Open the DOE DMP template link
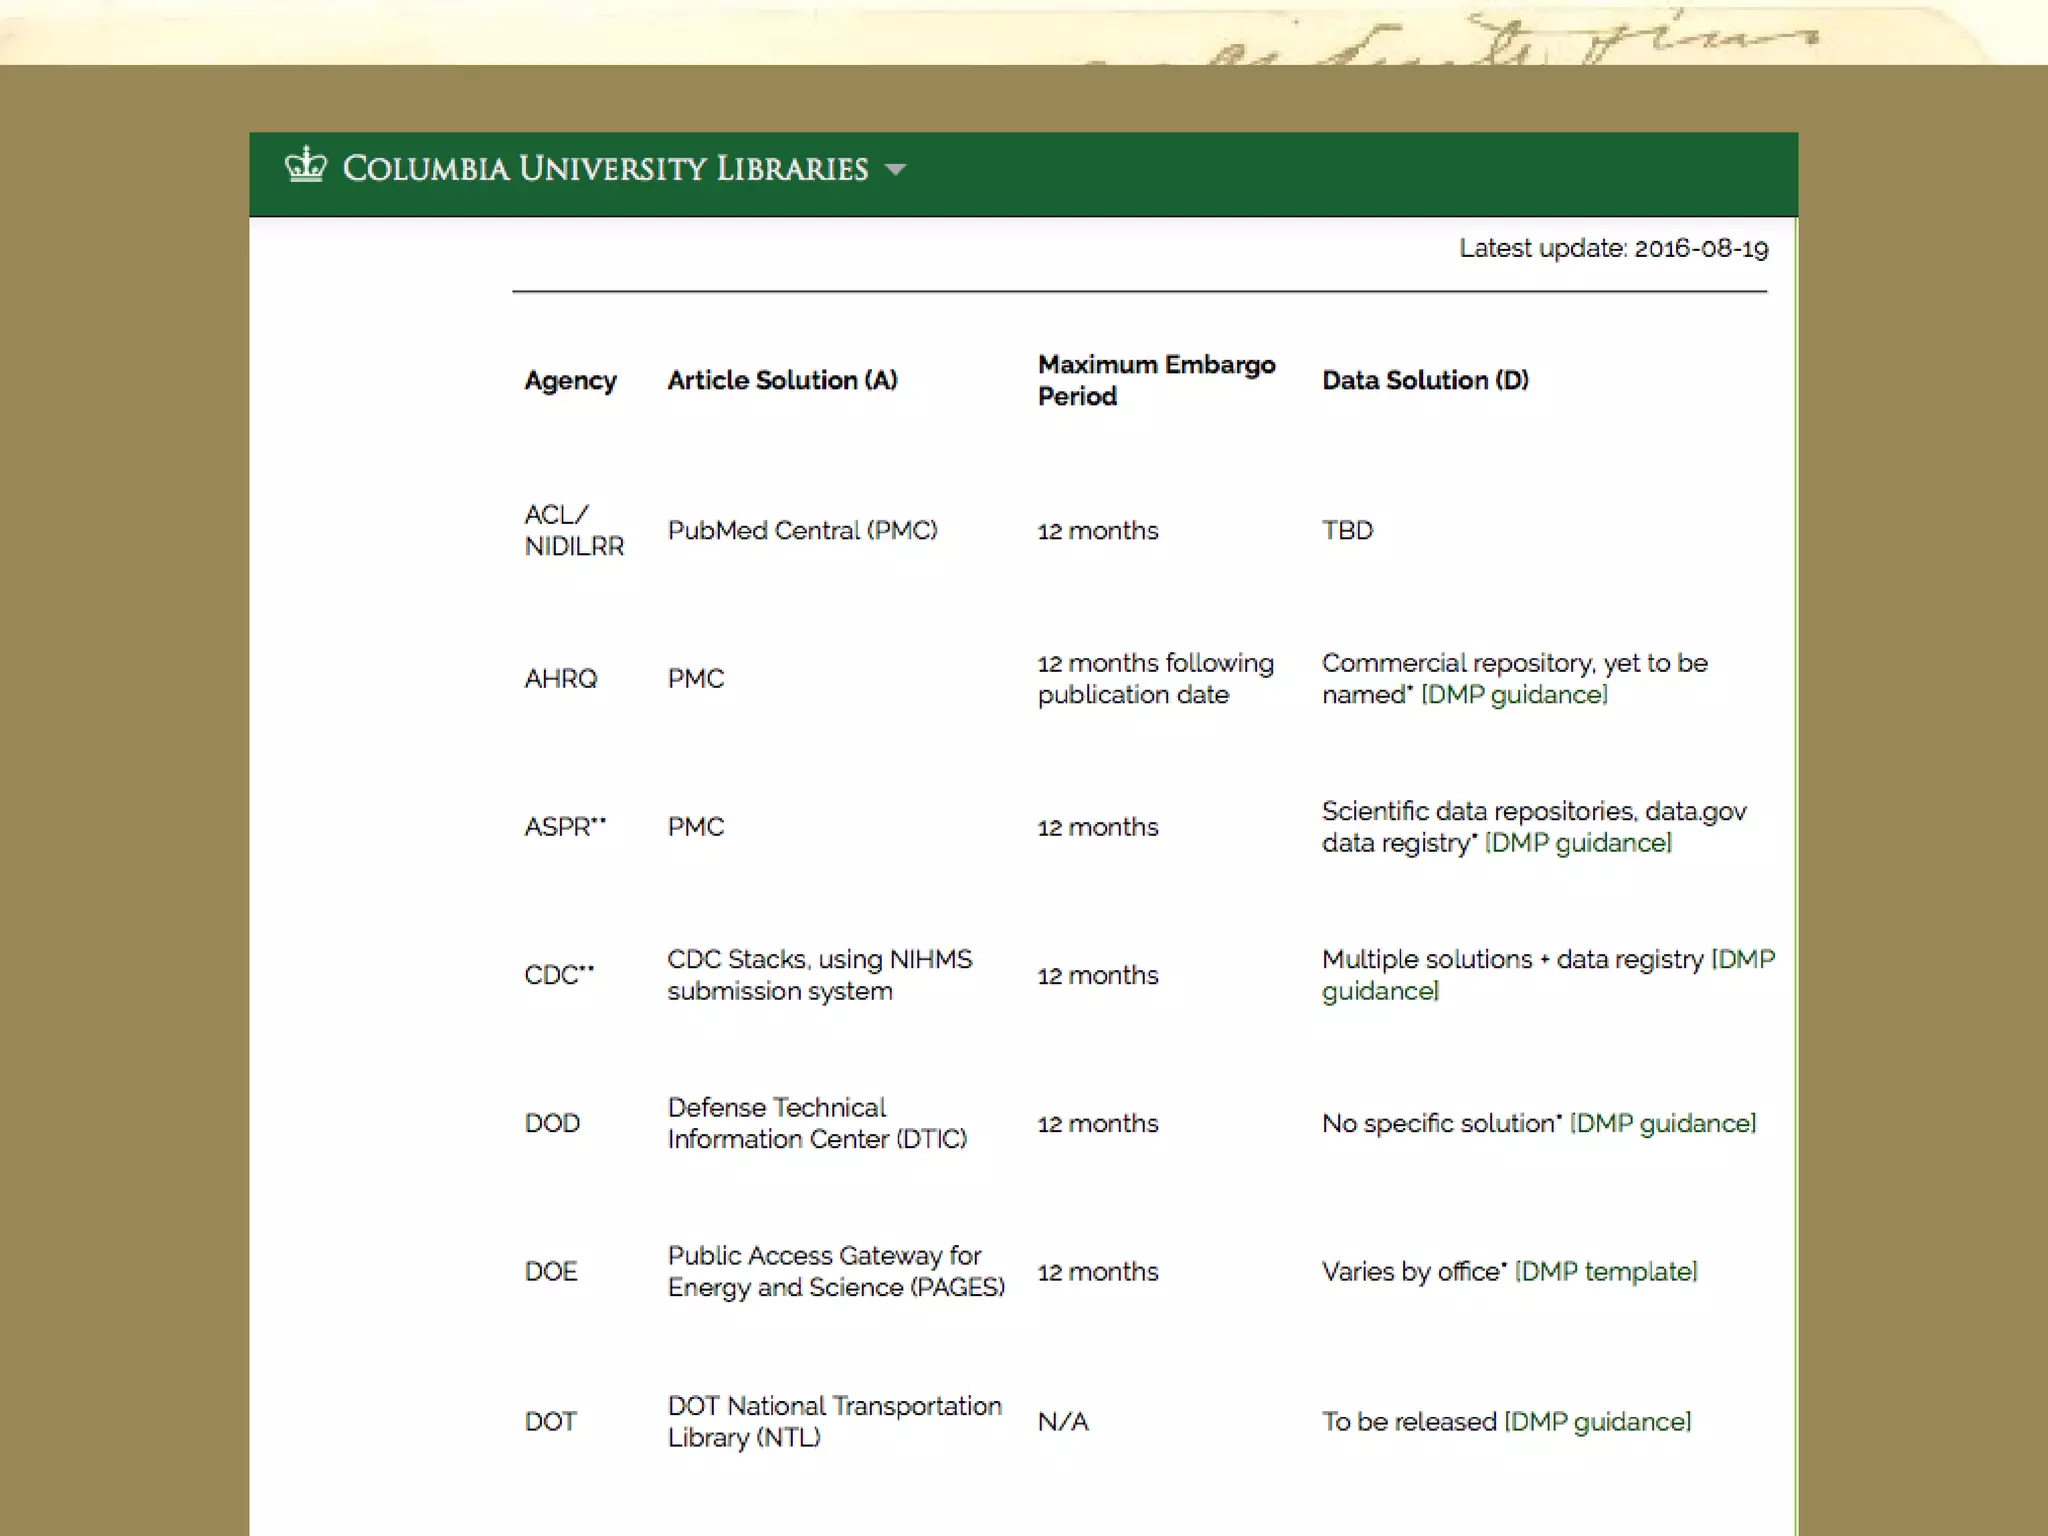The height and width of the screenshot is (1536, 2048). click(x=1606, y=1271)
